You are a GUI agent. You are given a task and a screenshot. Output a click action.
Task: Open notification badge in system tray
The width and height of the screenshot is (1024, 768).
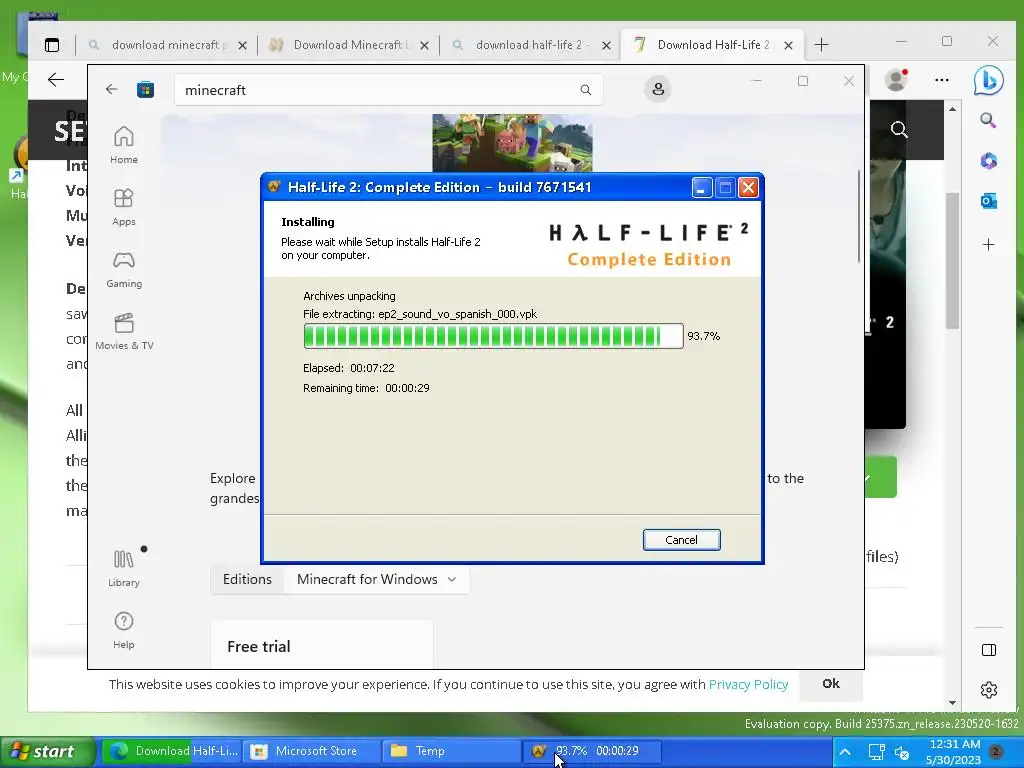tap(996, 752)
